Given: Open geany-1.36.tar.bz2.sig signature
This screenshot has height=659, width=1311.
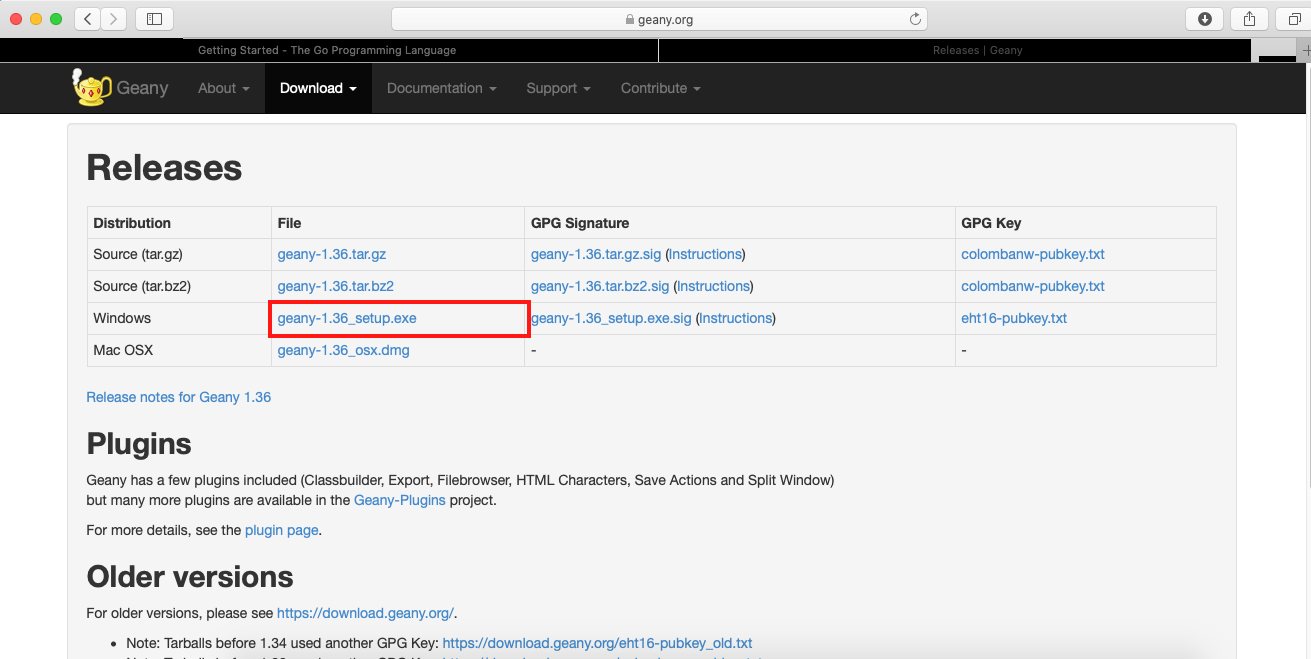Looking at the screenshot, I should tap(600, 286).
